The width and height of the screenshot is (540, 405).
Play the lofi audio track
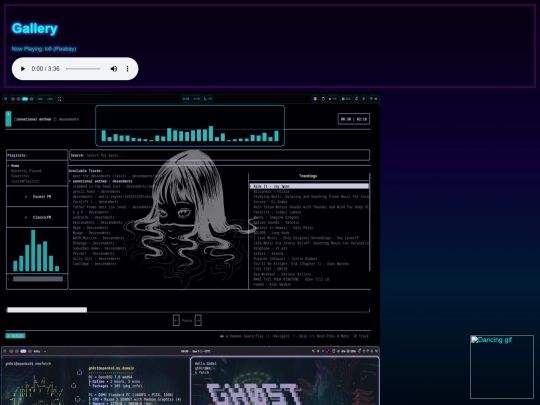(x=23, y=69)
